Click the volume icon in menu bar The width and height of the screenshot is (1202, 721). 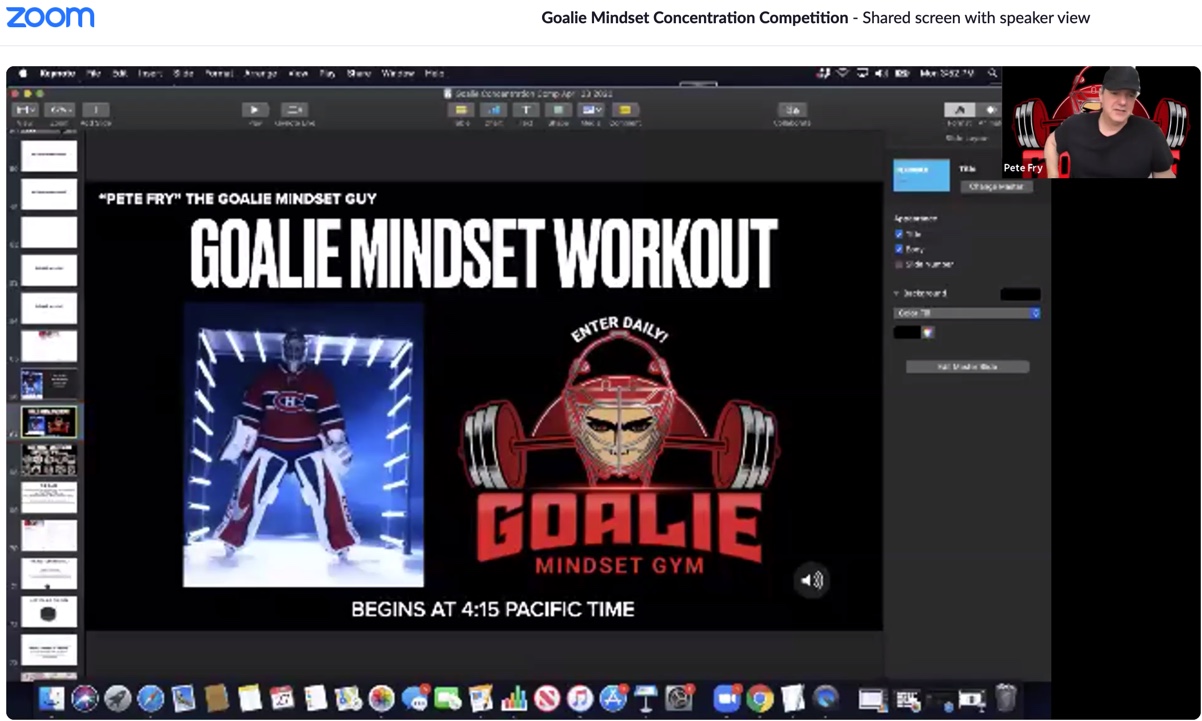pos(881,74)
